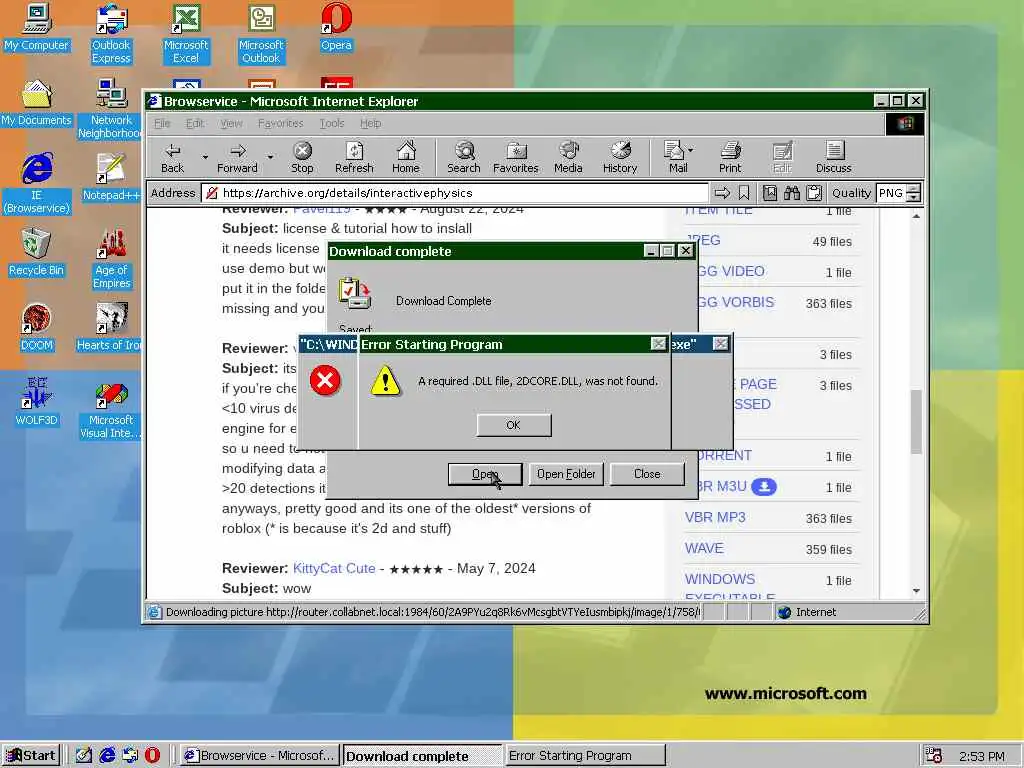This screenshot has width=1024, height=768.
Task: Click the Opera quick launch icon in taskbar
Action: [x=152, y=756]
